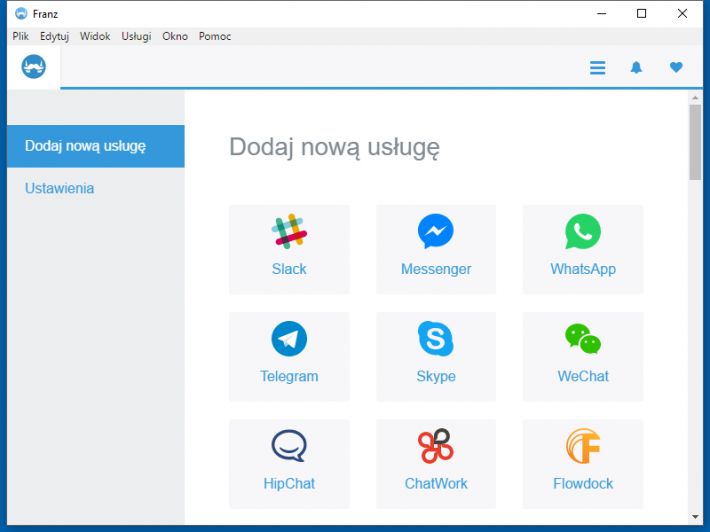The width and height of the screenshot is (710, 532).
Task: Open the Usługi menu
Action: coord(136,36)
